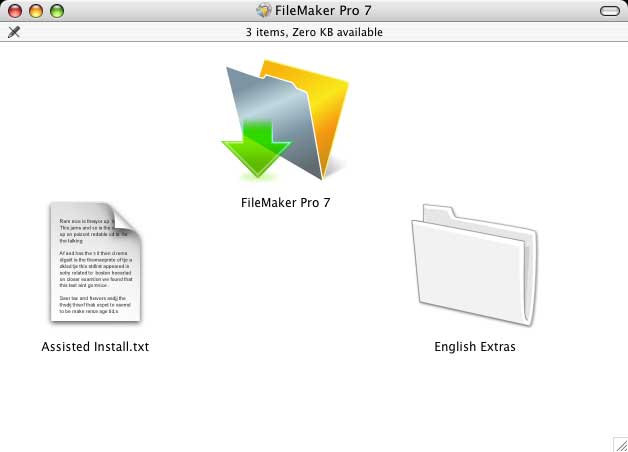Open the FileMaker Pro 7 installer icon
628x452 pixels.
click(x=285, y=120)
